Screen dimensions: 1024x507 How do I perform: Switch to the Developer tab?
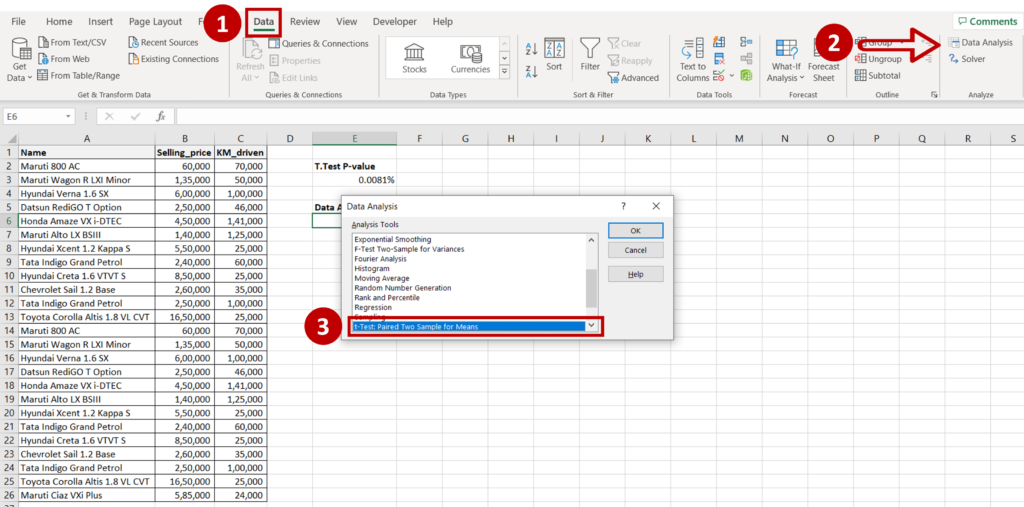coord(394,22)
